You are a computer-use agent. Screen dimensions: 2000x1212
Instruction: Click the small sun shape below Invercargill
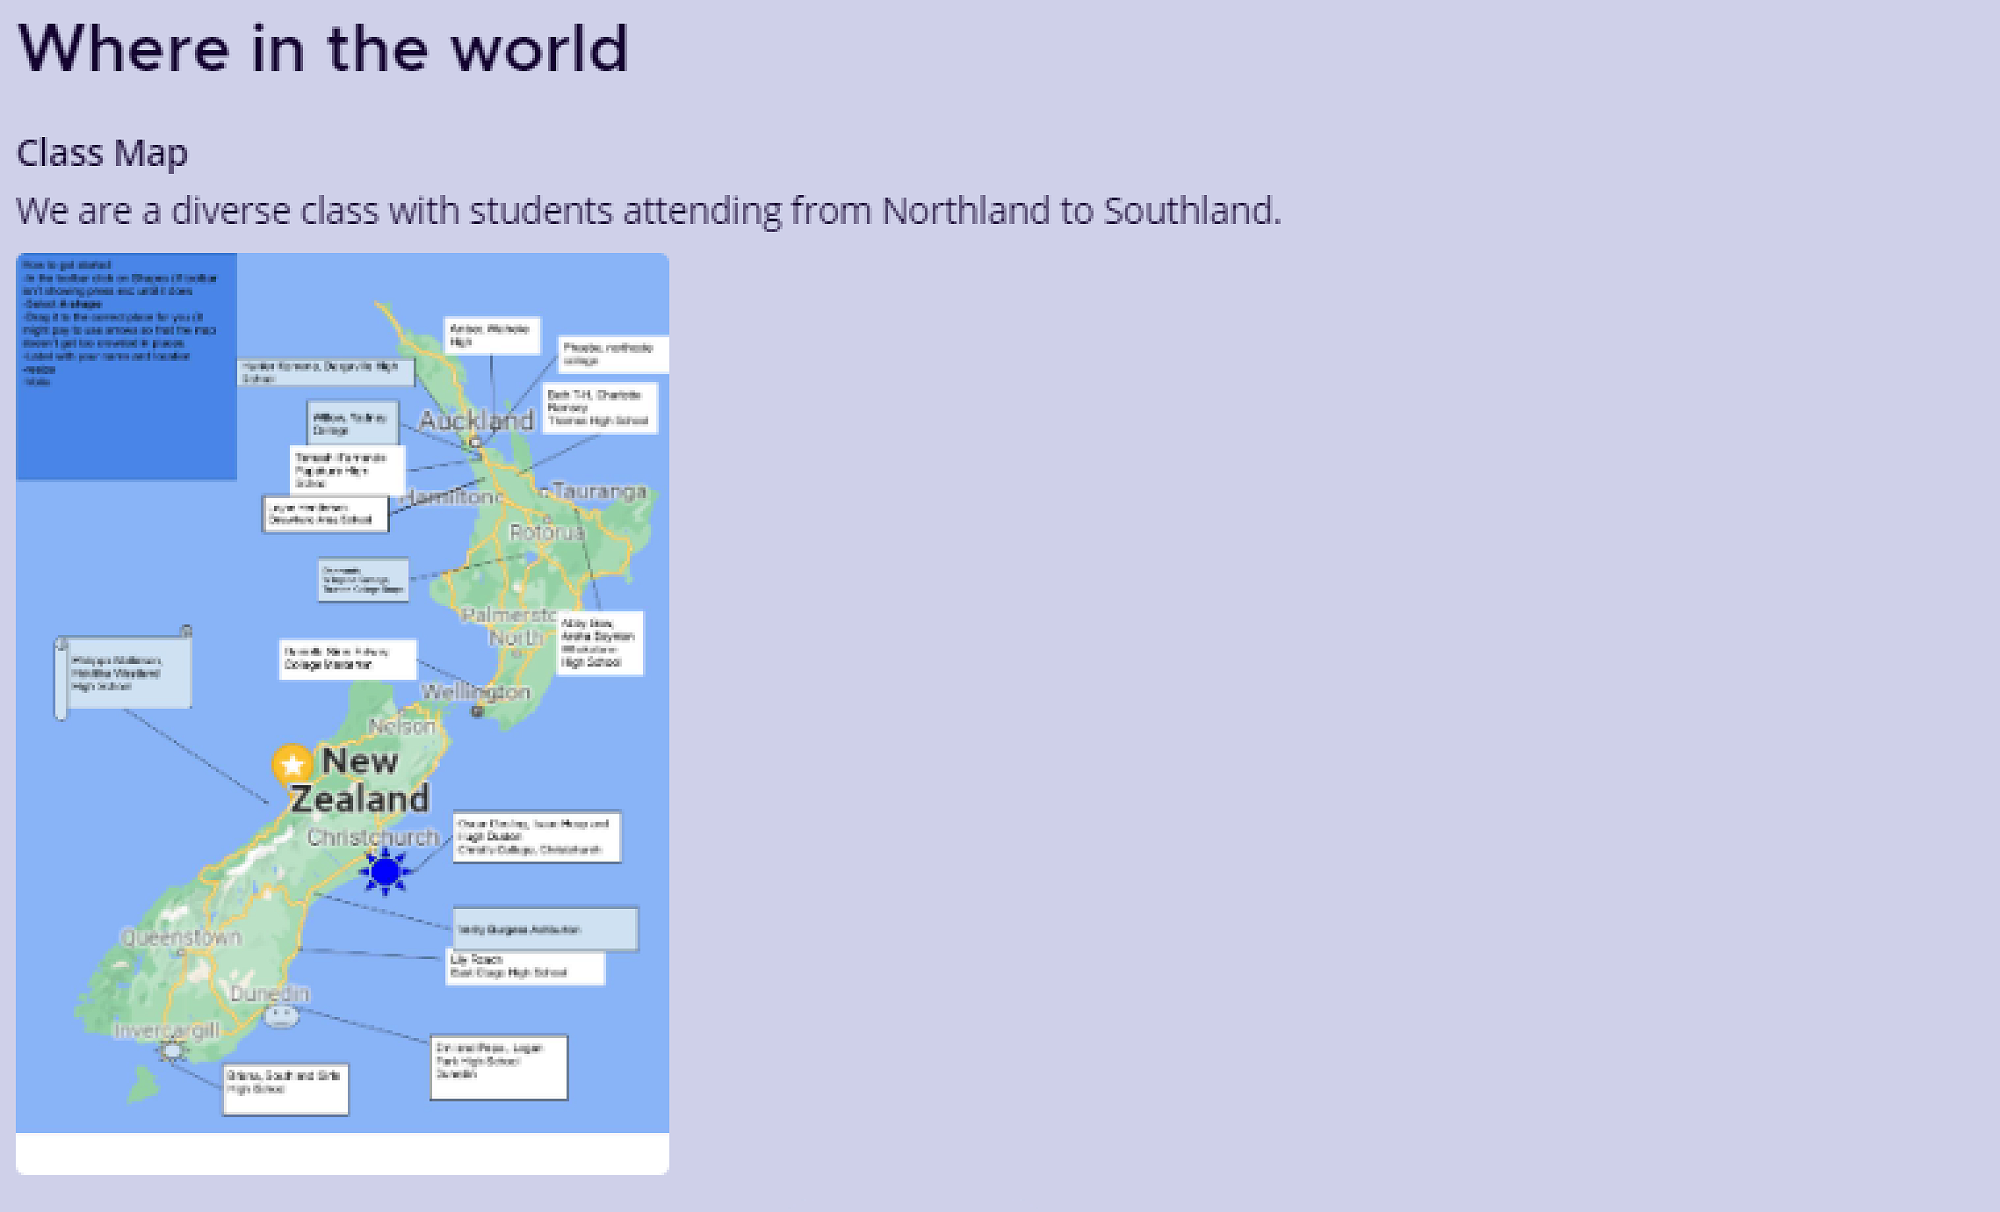point(173,1050)
